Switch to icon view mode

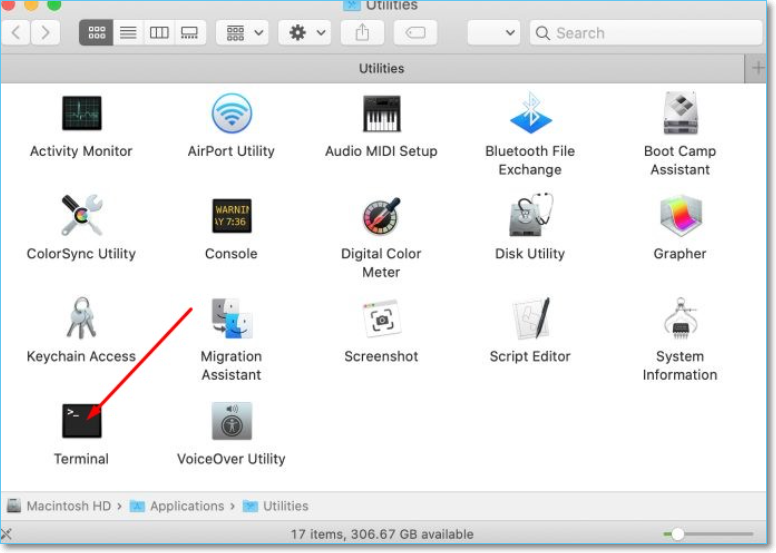[x=97, y=33]
